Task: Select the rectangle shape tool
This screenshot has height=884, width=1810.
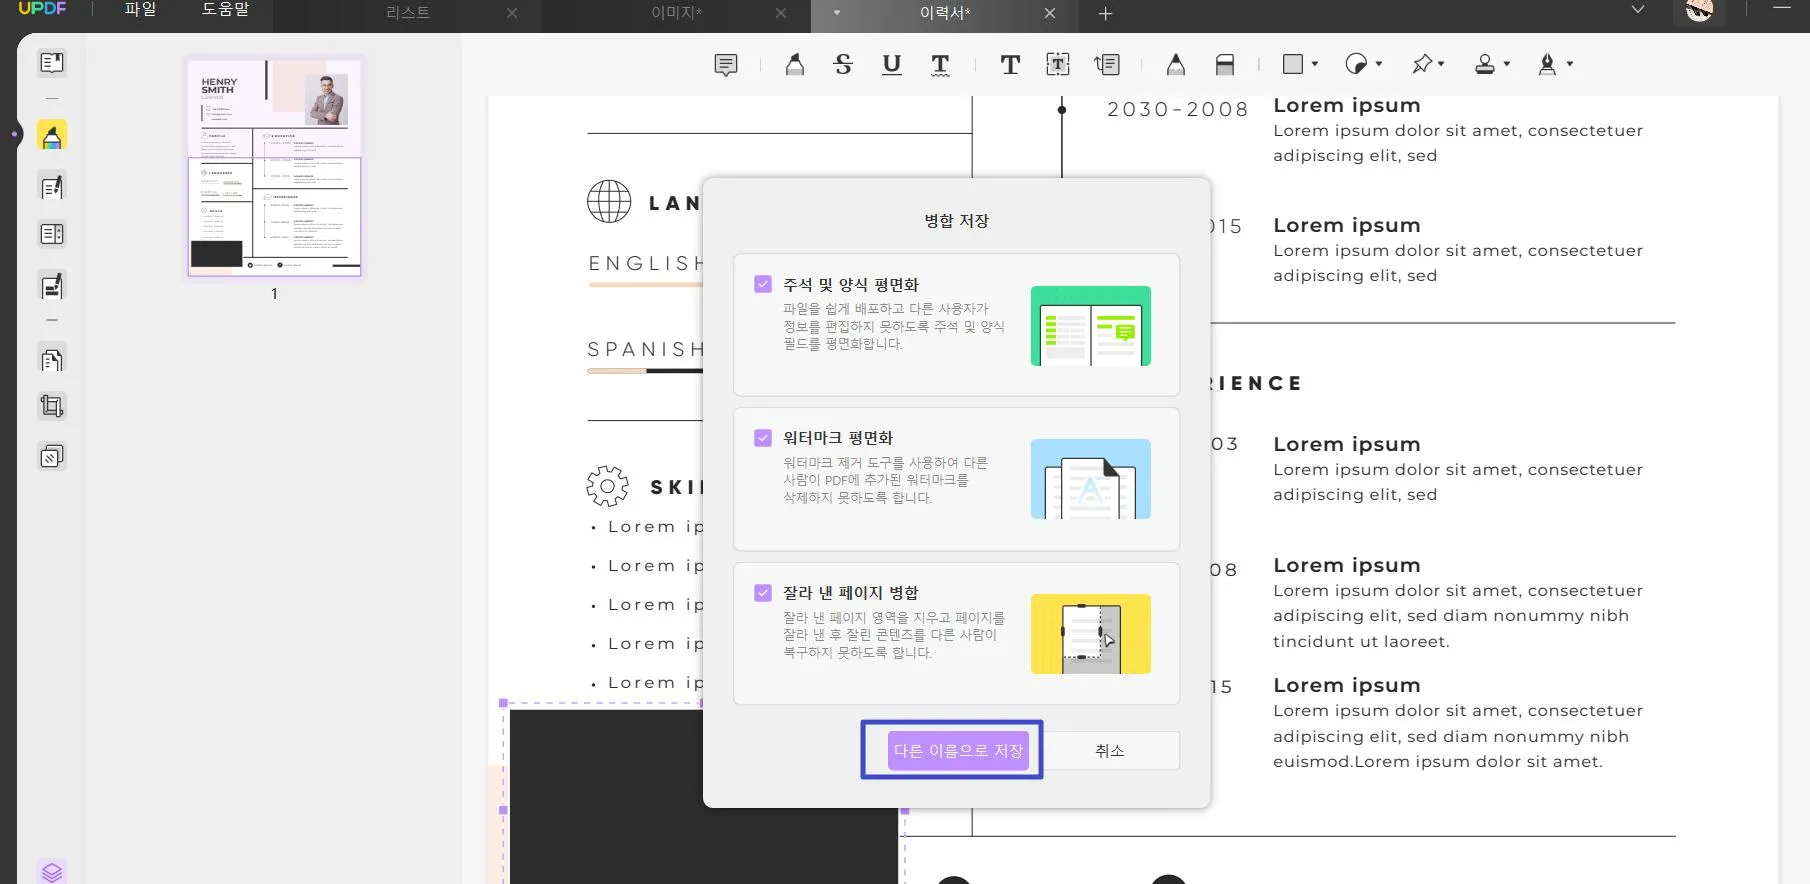Action: [x=1293, y=64]
